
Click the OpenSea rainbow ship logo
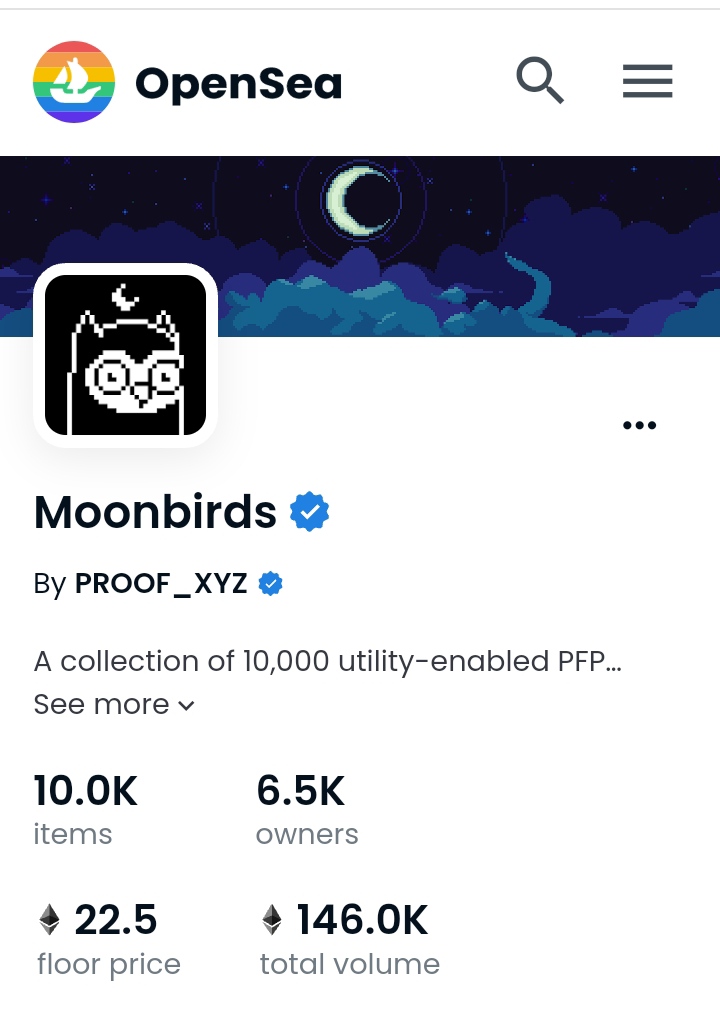coord(74,82)
